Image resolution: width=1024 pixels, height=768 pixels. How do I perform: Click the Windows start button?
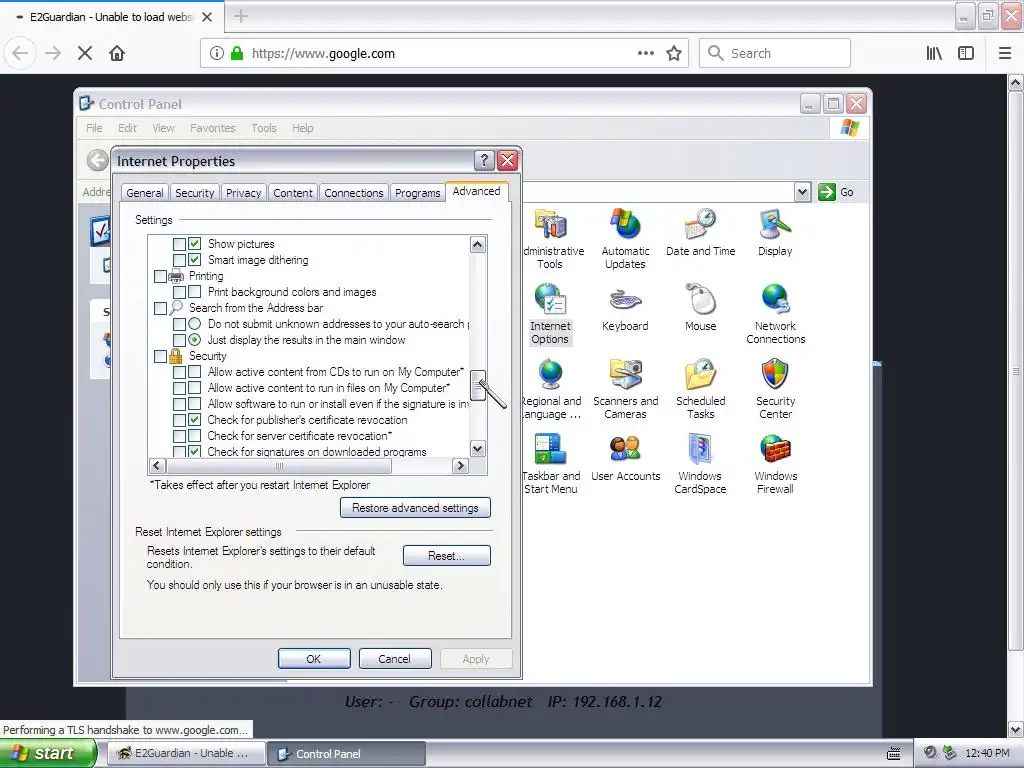[x=46, y=754]
